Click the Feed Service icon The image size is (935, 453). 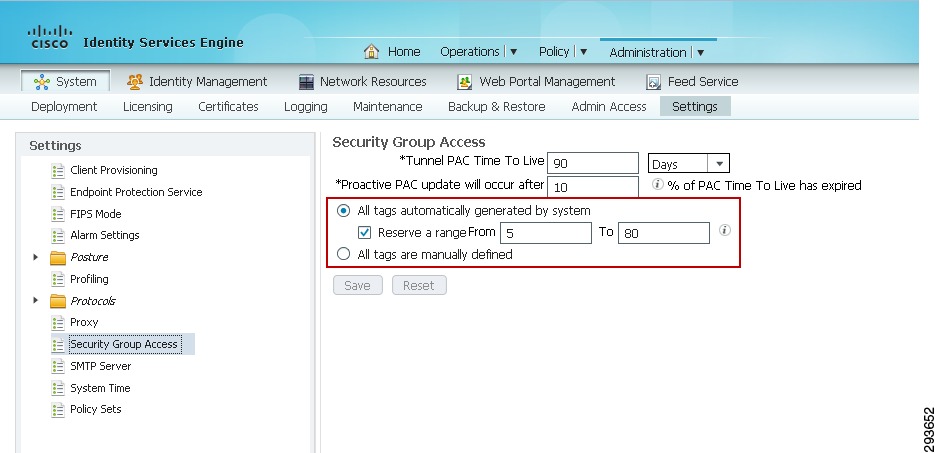[x=654, y=82]
